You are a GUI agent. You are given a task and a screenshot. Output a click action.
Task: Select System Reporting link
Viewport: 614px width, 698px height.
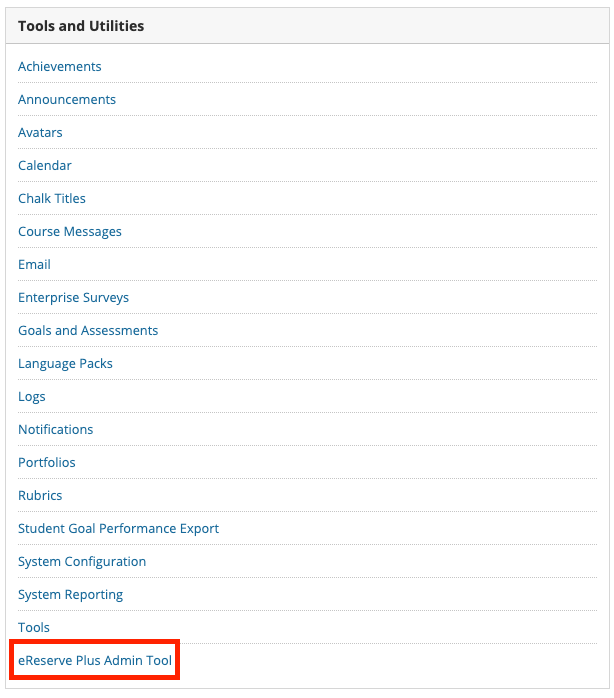70,594
